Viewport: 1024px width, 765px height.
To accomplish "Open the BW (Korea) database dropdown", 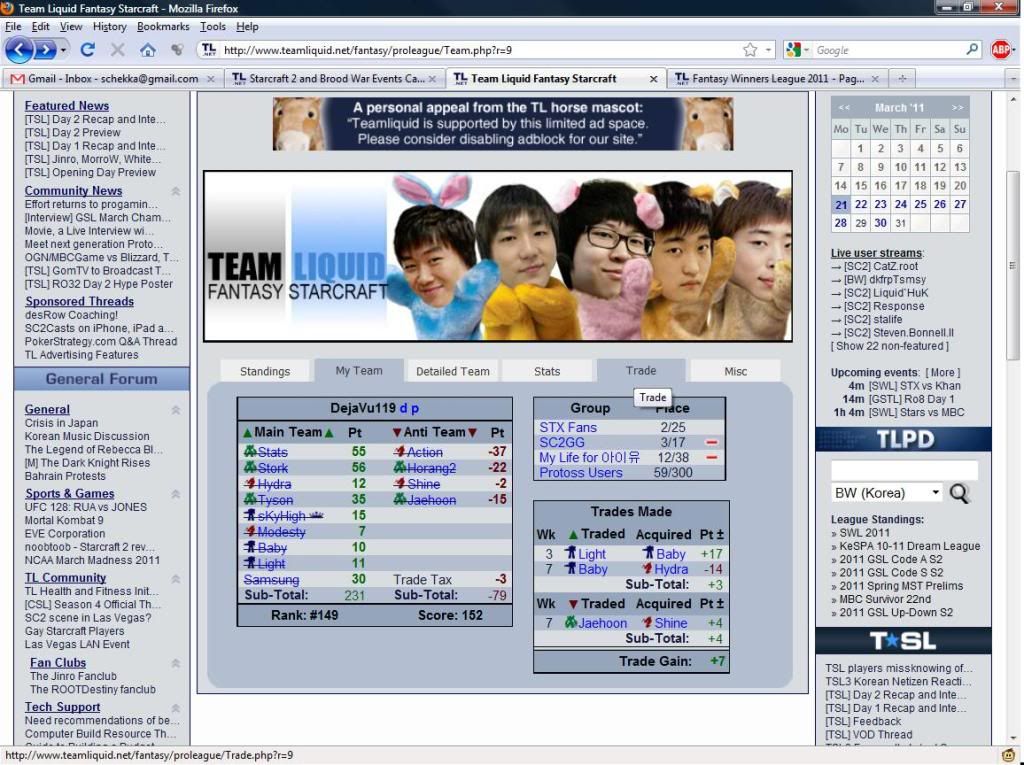I will pos(886,493).
